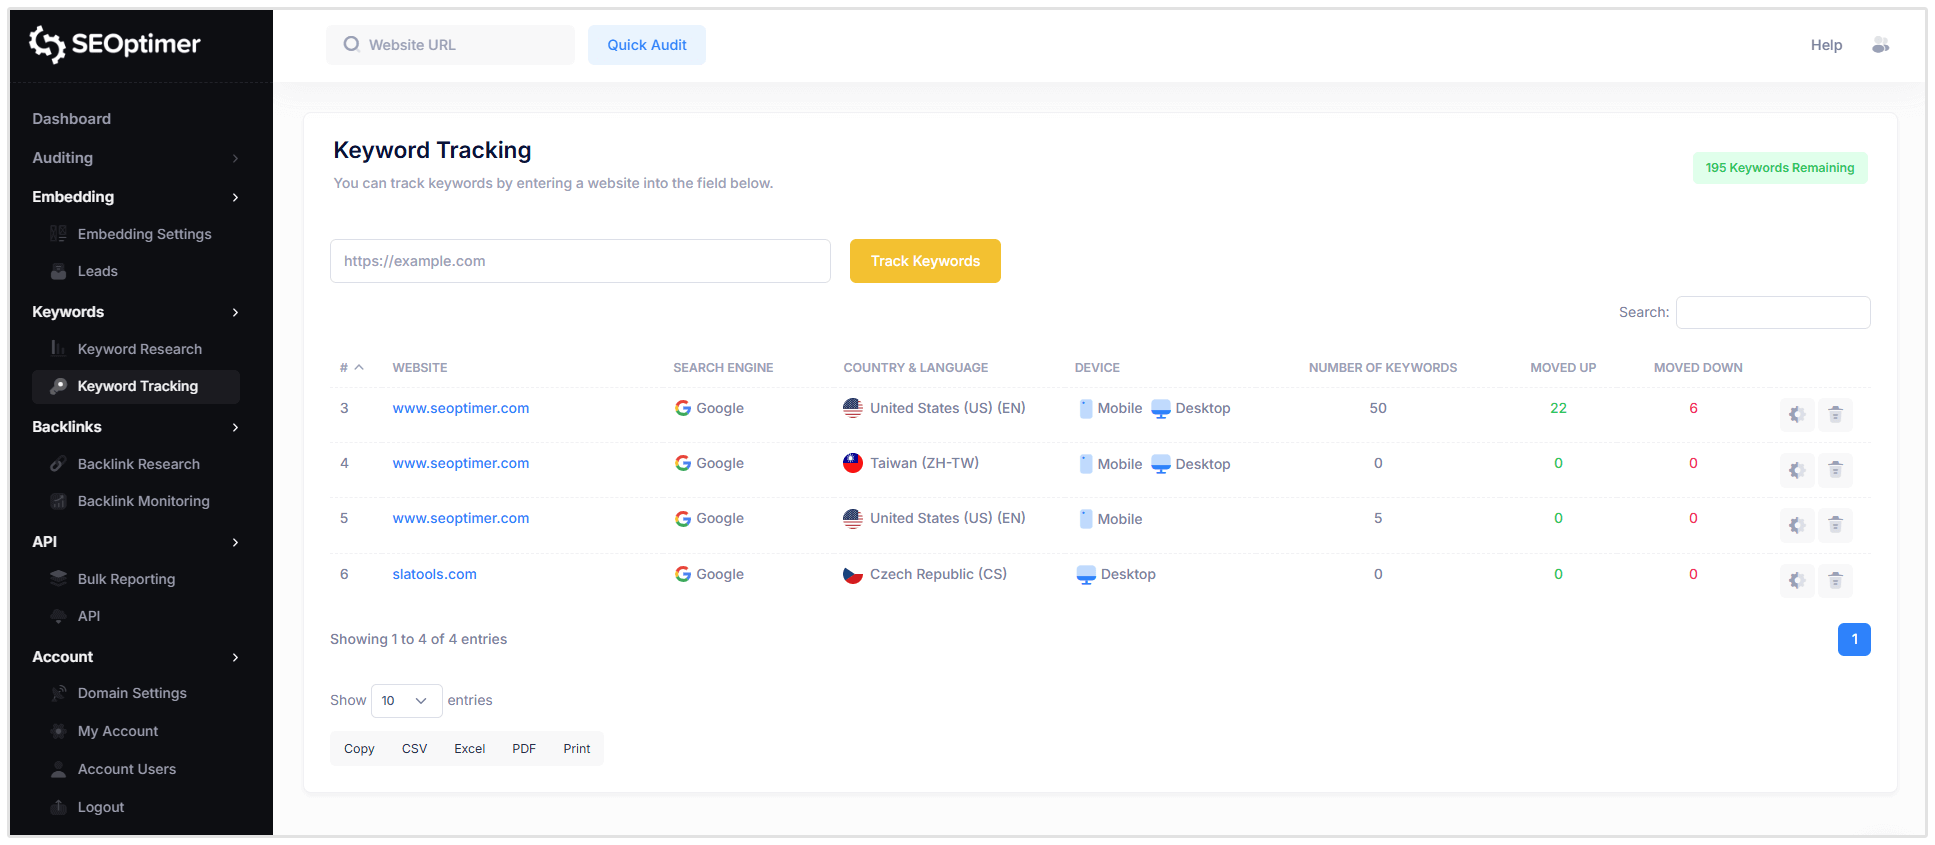Image resolution: width=1935 pixels, height=845 pixels.
Task: Export table to Excel
Action: (x=469, y=749)
